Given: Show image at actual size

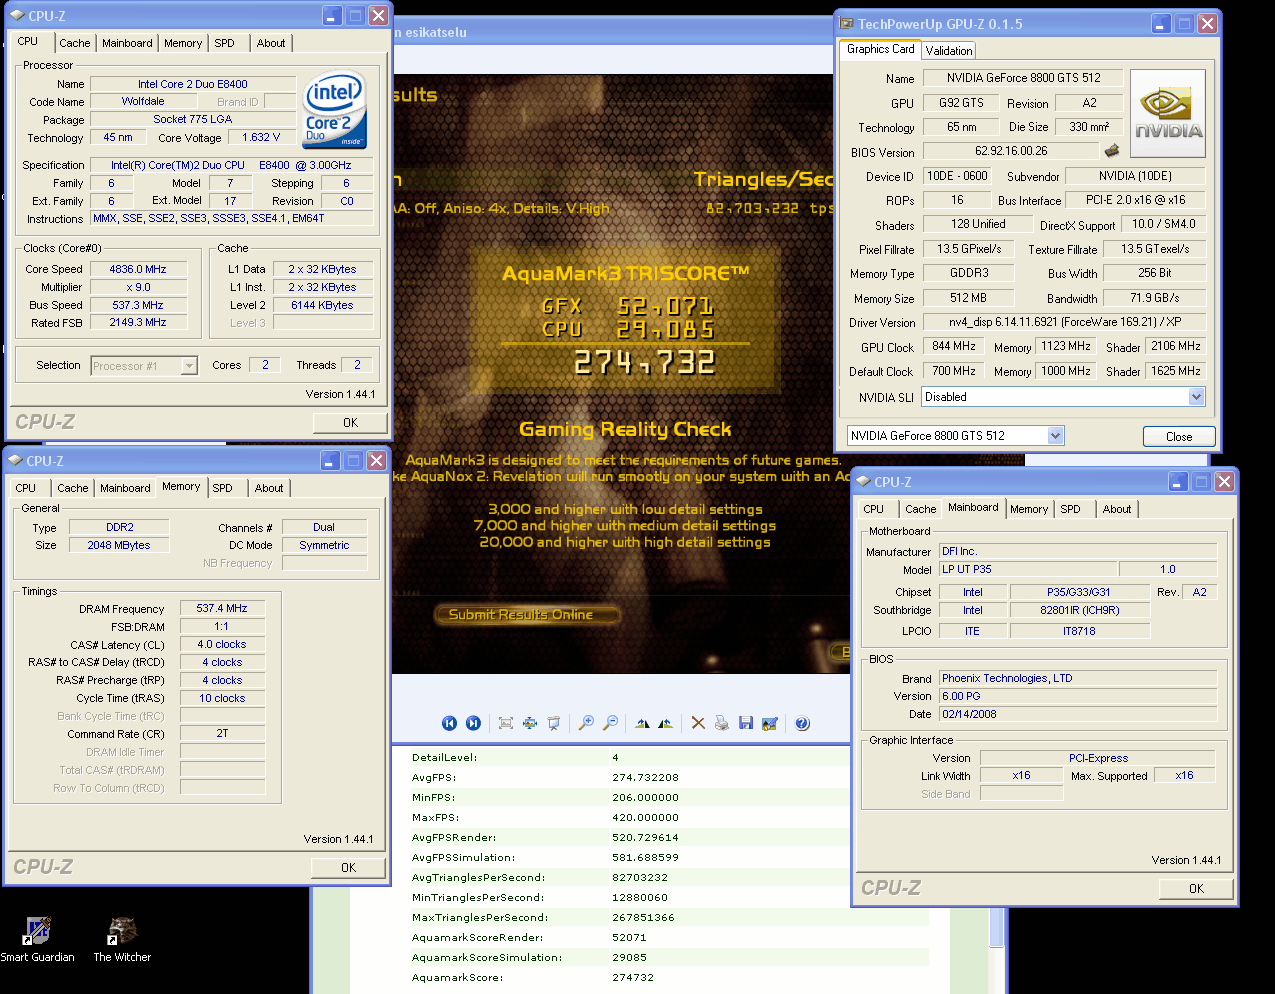Looking at the screenshot, I should 529,723.
